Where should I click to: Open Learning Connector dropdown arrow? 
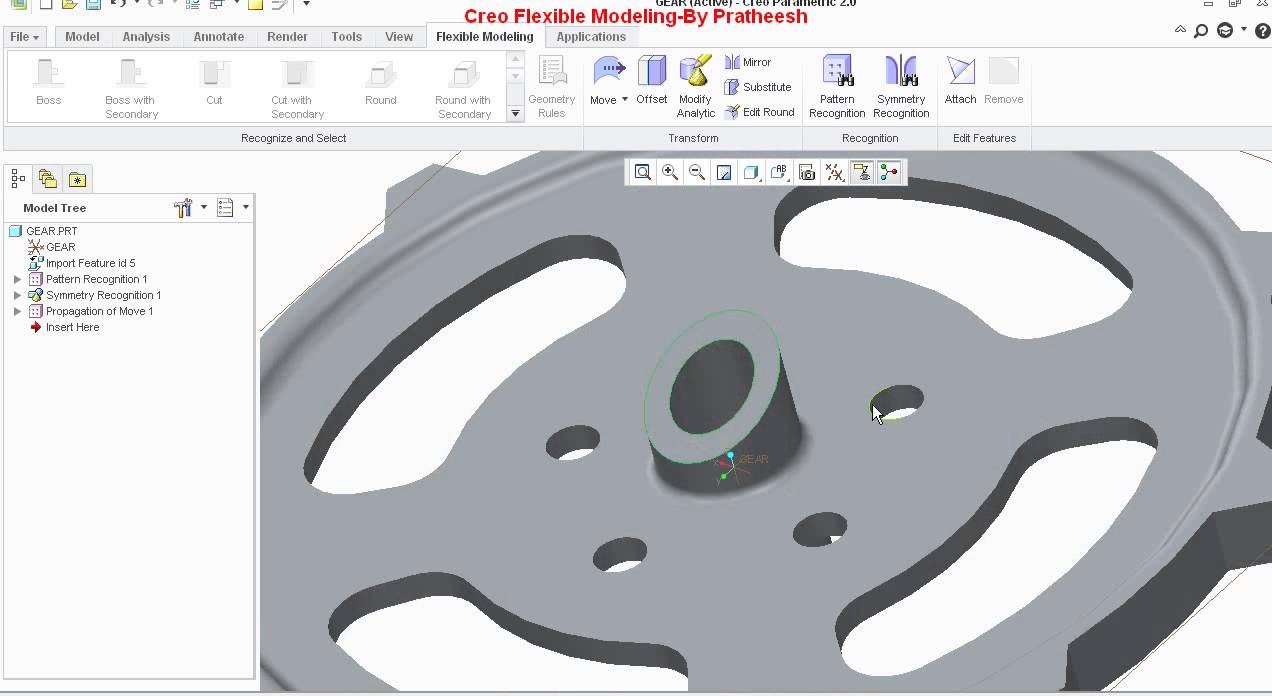(1244, 30)
